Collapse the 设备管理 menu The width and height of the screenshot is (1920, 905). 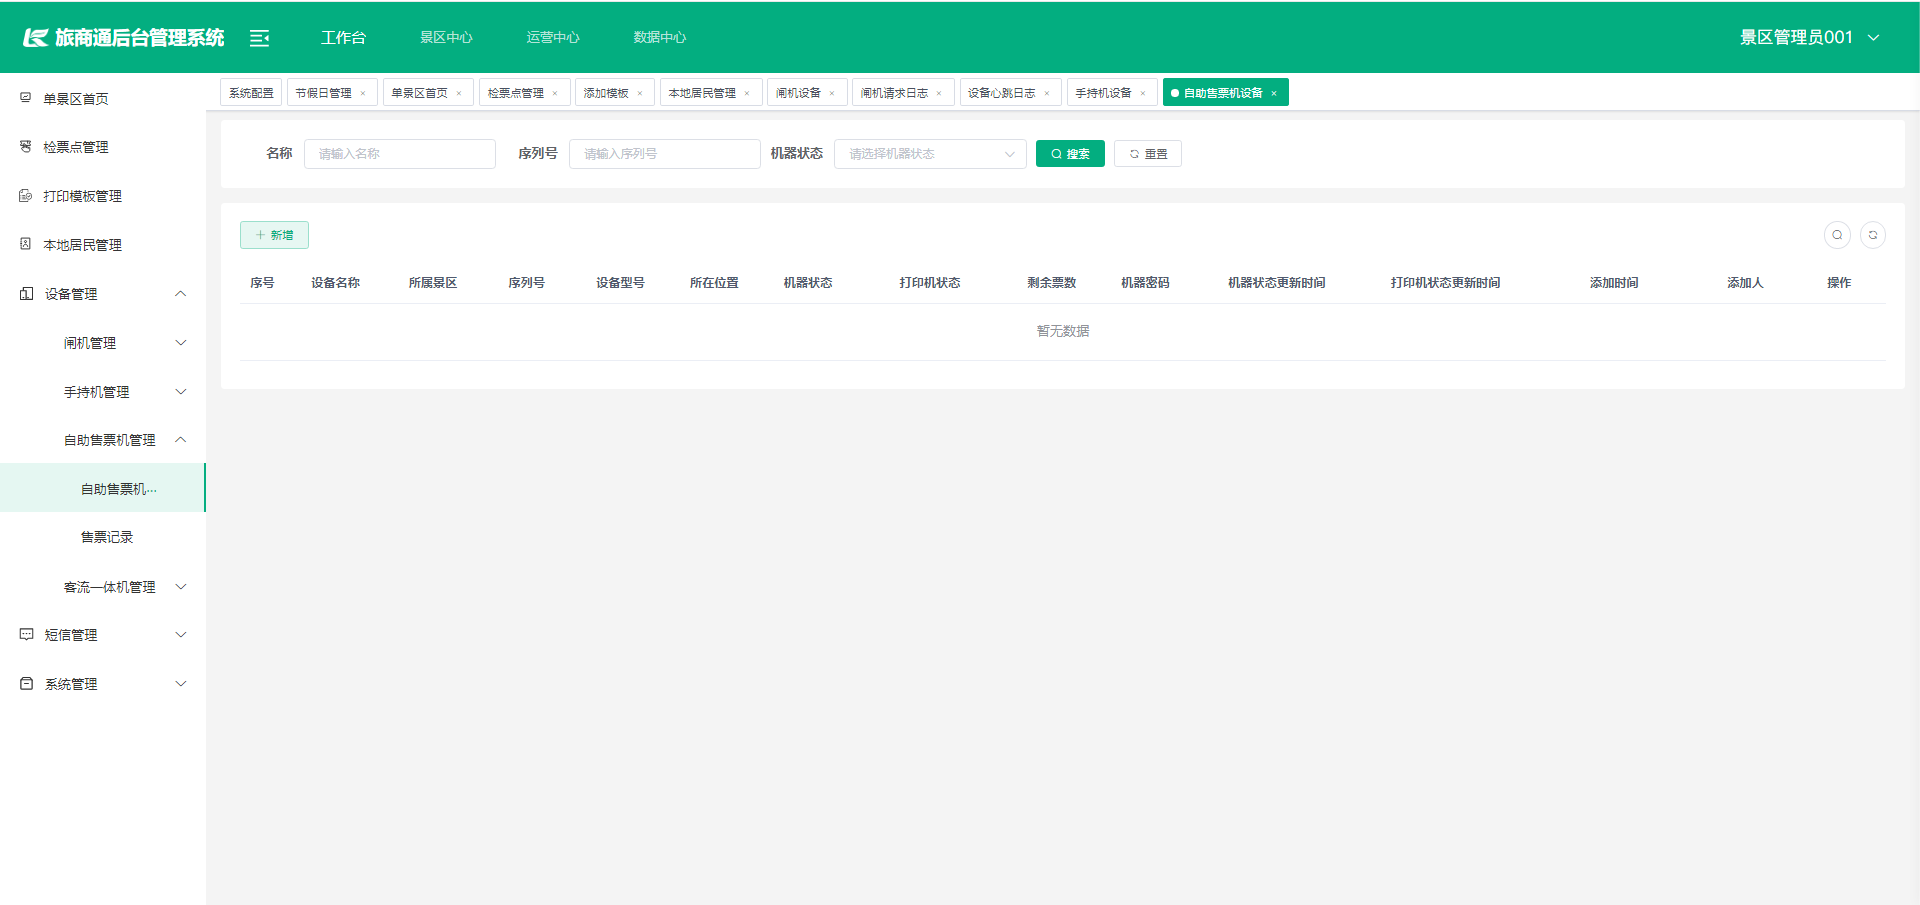[x=181, y=294]
